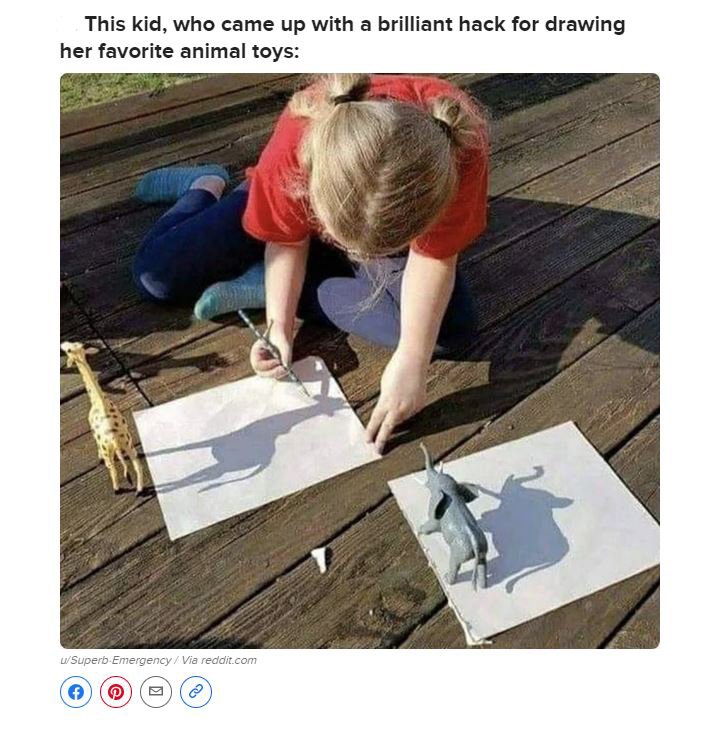Pin this image to Pinterest
This screenshot has width=708, height=742.
116,692
